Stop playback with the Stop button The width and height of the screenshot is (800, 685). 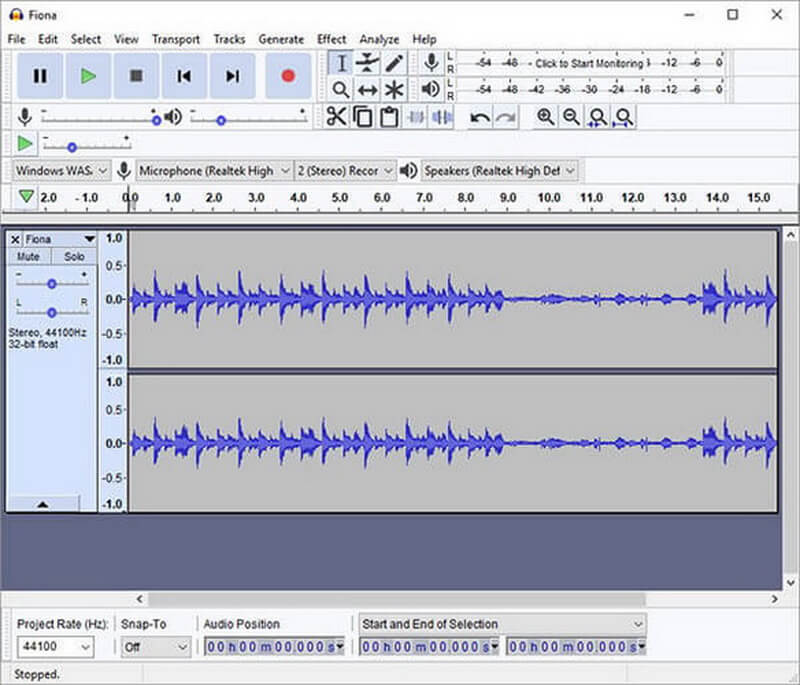(x=136, y=76)
